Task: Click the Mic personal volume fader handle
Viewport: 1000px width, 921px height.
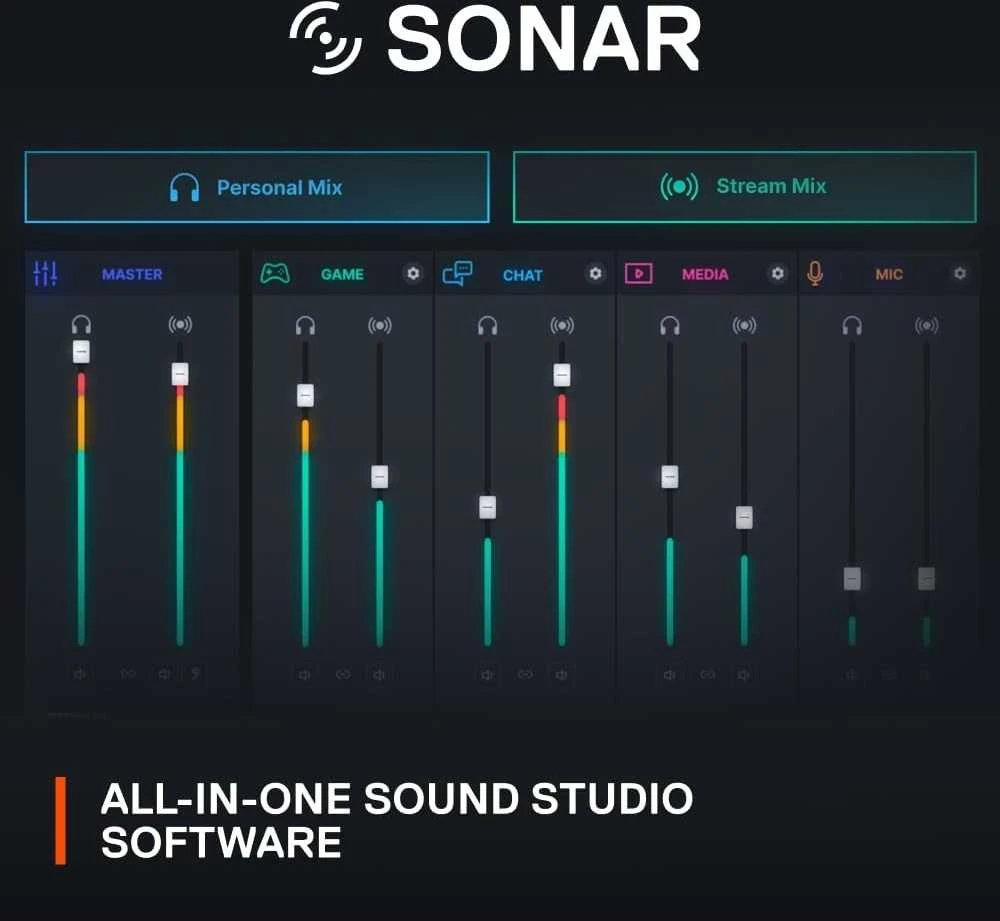Action: [852, 578]
